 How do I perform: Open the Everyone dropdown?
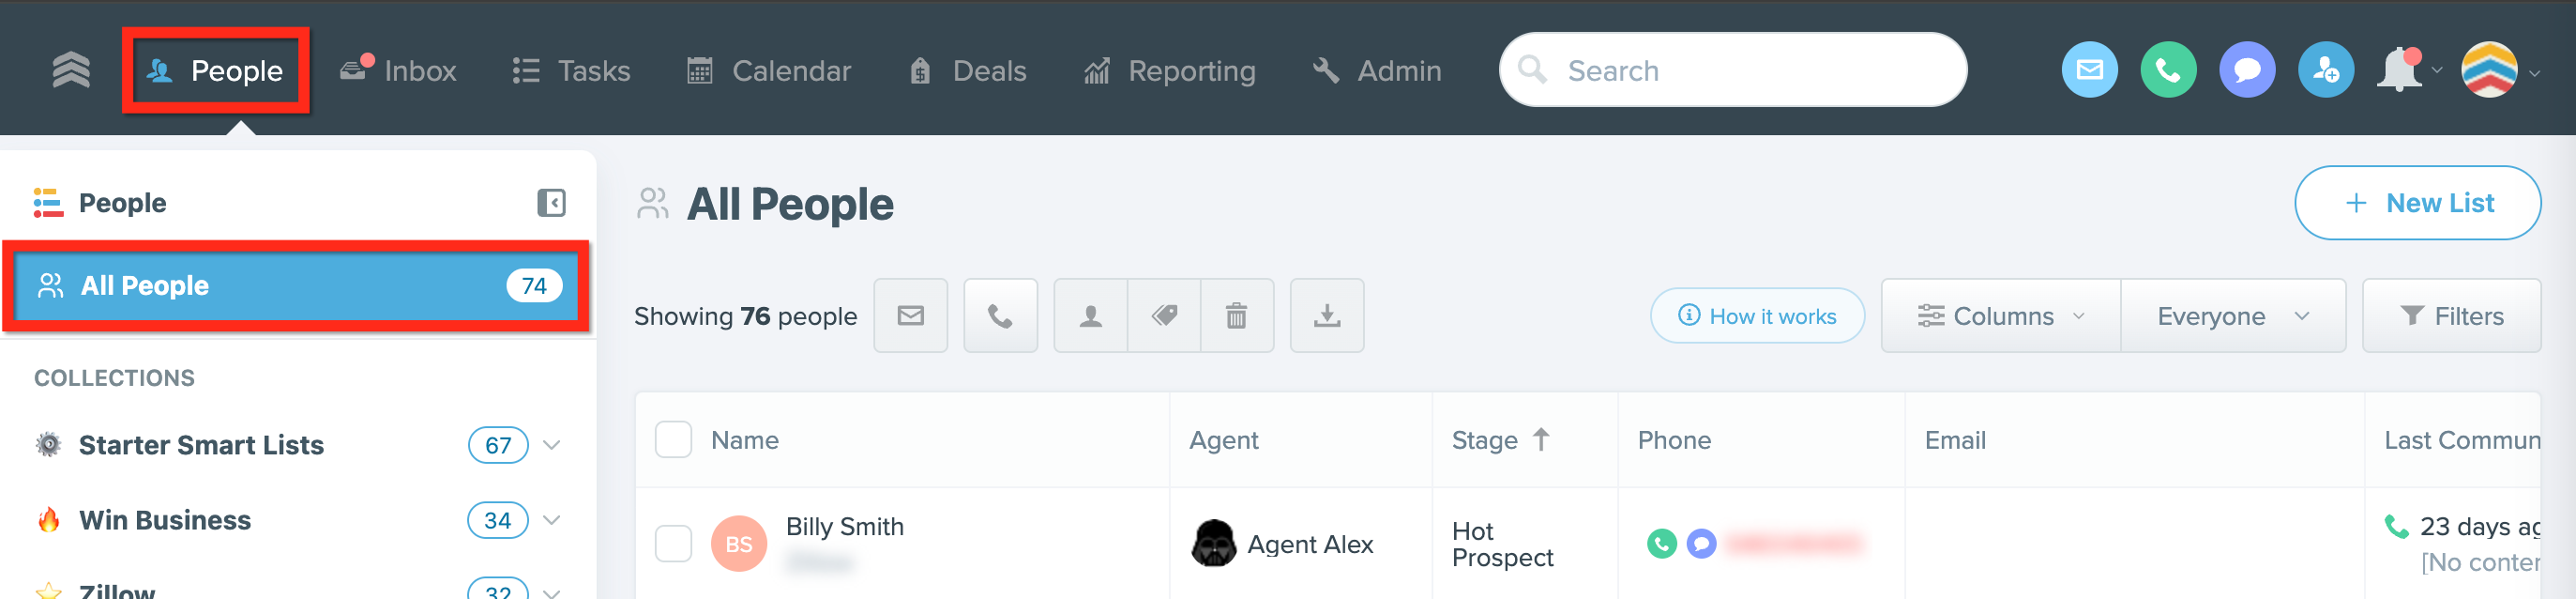coord(2233,316)
